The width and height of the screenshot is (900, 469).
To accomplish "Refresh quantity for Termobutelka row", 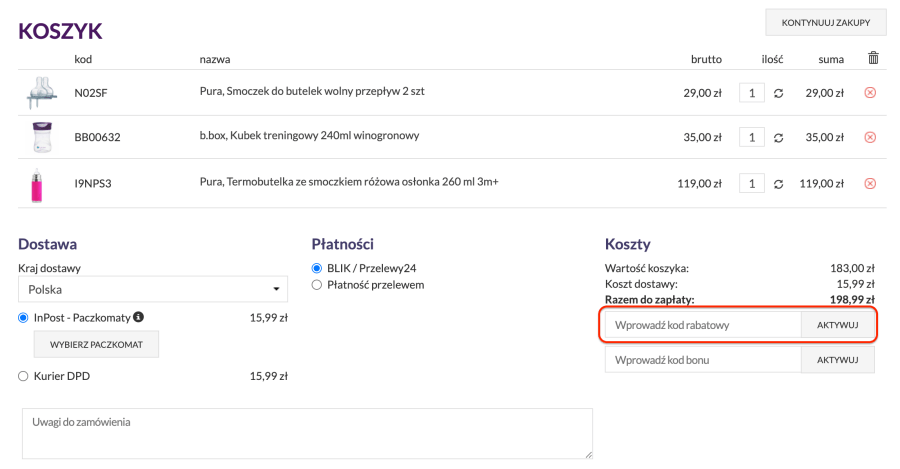I will click(x=779, y=184).
